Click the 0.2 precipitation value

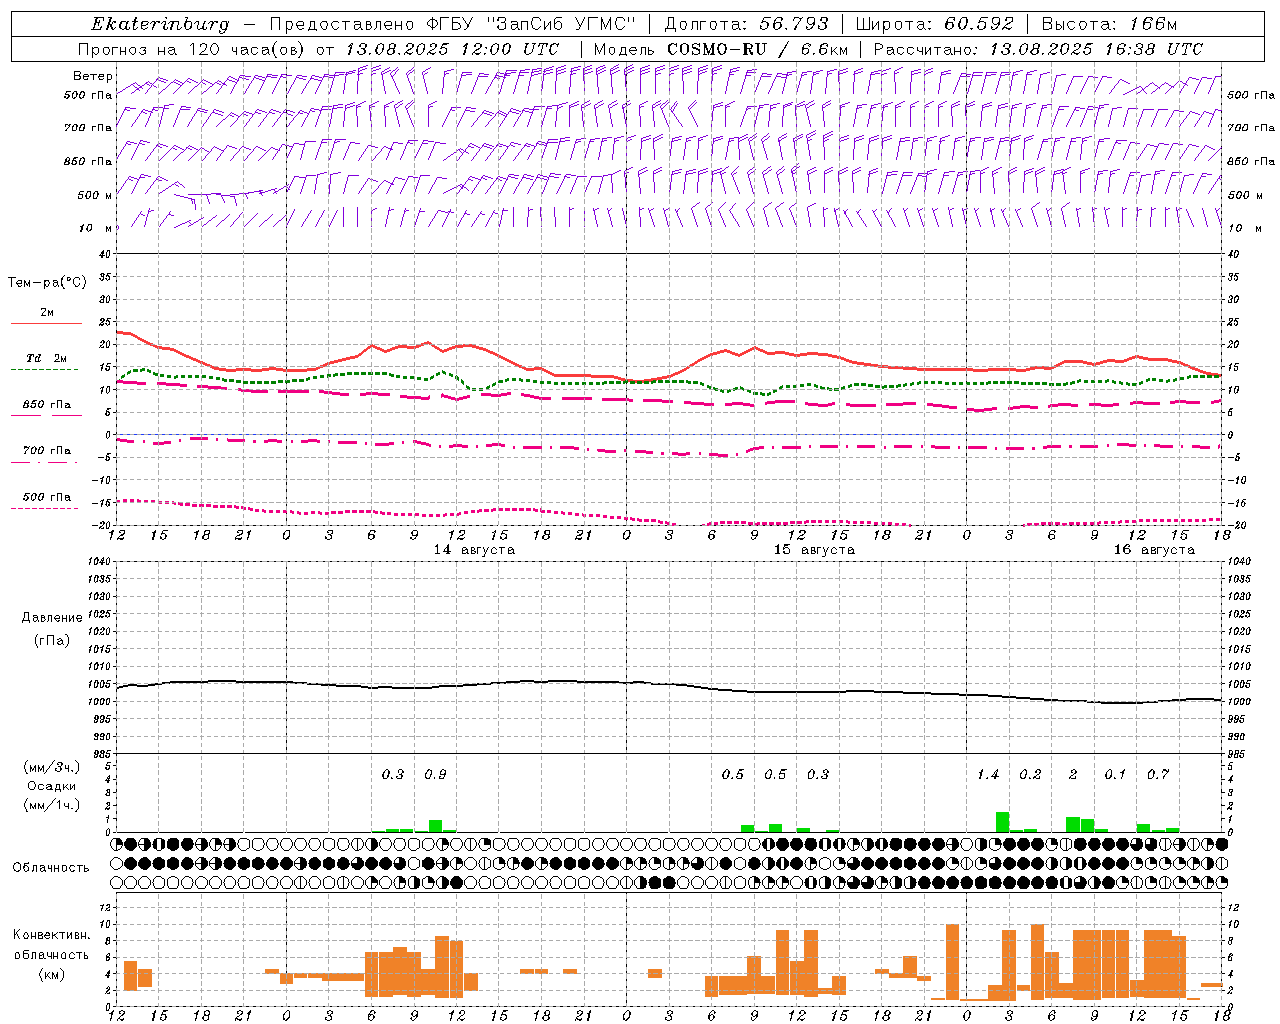(x=1030, y=774)
